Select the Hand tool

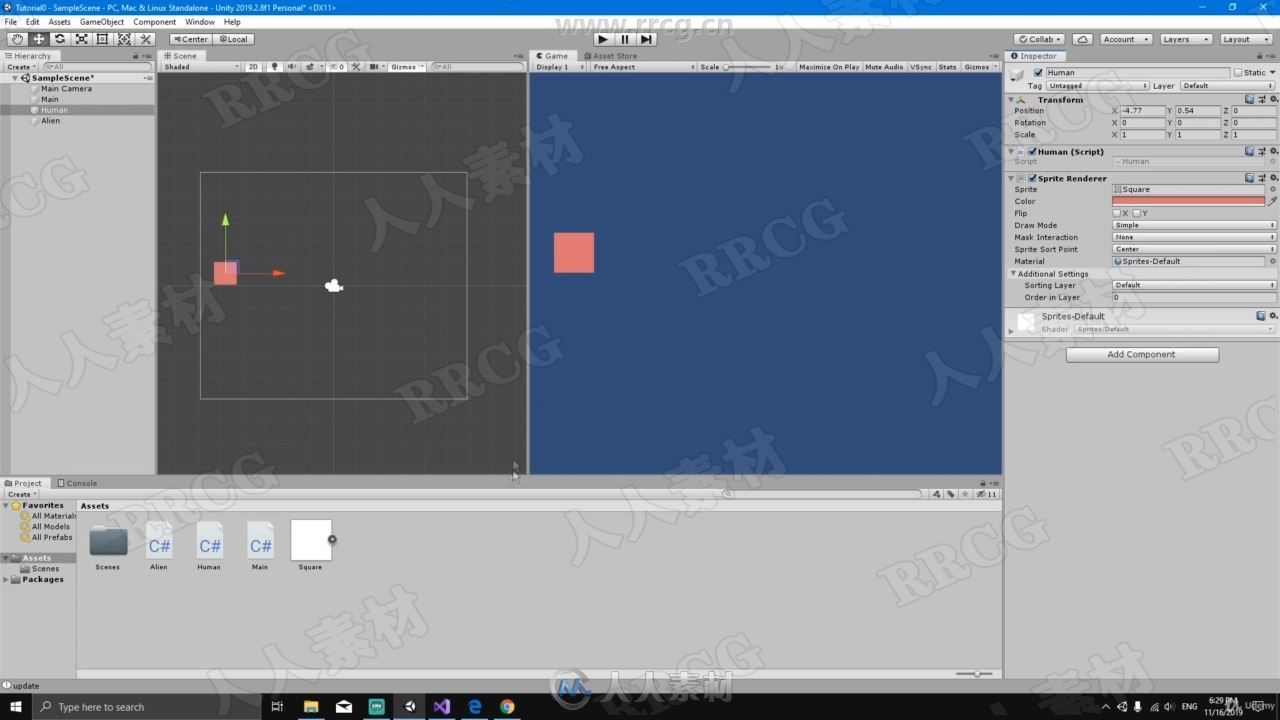pyautogui.click(x=17, y=39)
